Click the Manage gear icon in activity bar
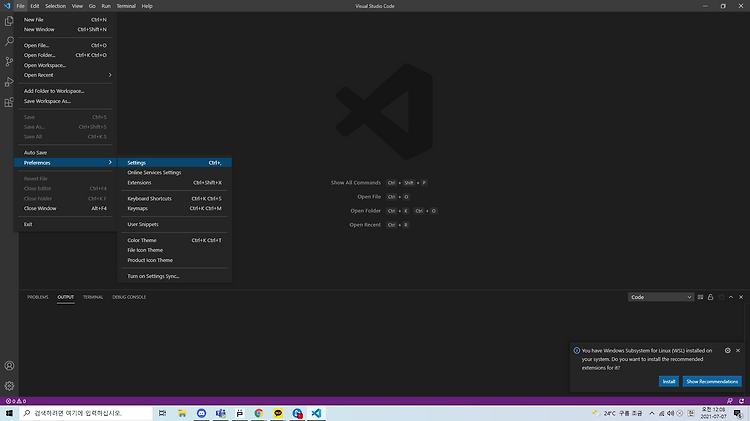This screenshot has width=750, height=421. (x=9, y=386)
